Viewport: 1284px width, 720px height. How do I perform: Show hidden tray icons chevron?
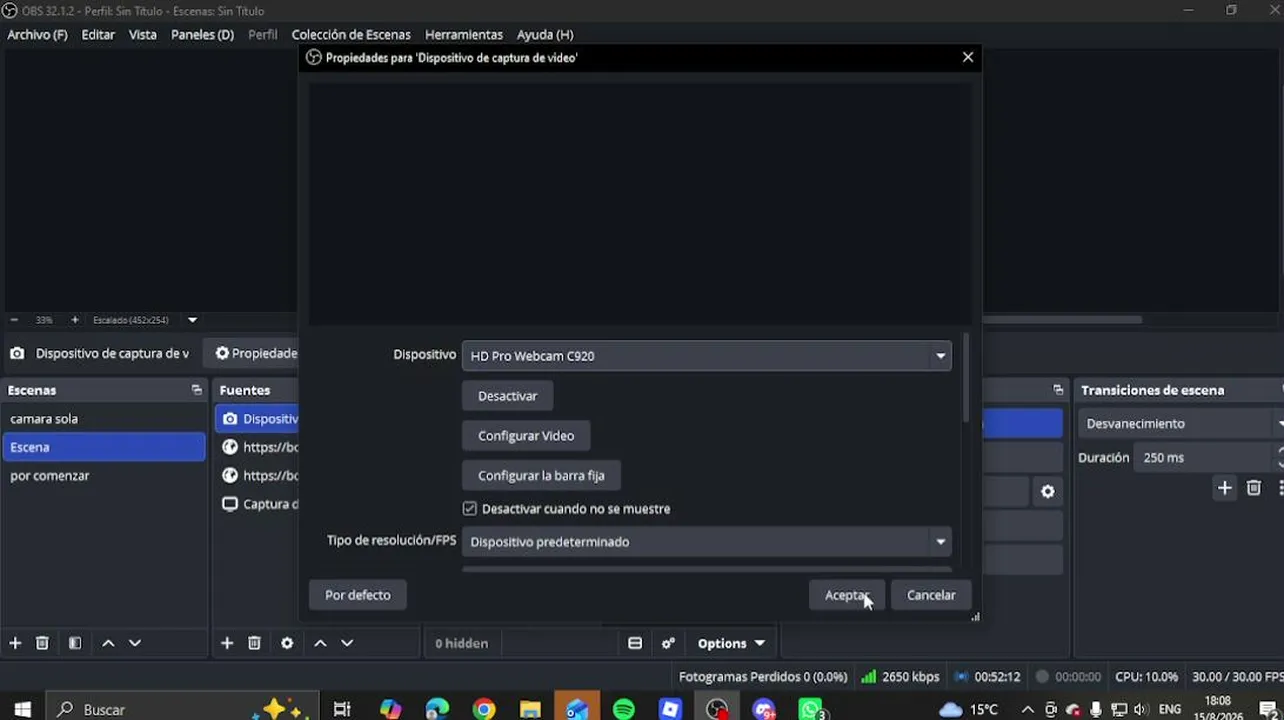tap(1027, 709)
